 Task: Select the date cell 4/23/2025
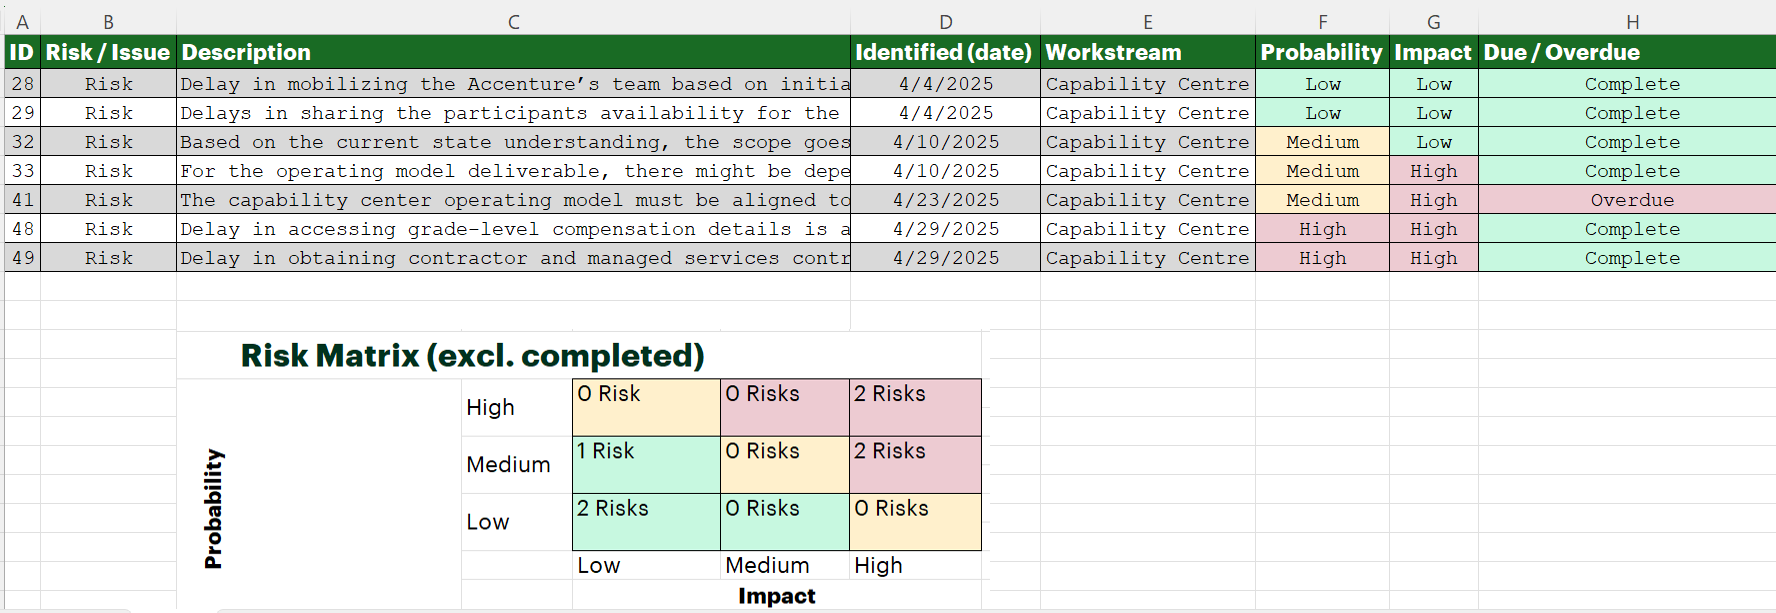coord(945,200)
